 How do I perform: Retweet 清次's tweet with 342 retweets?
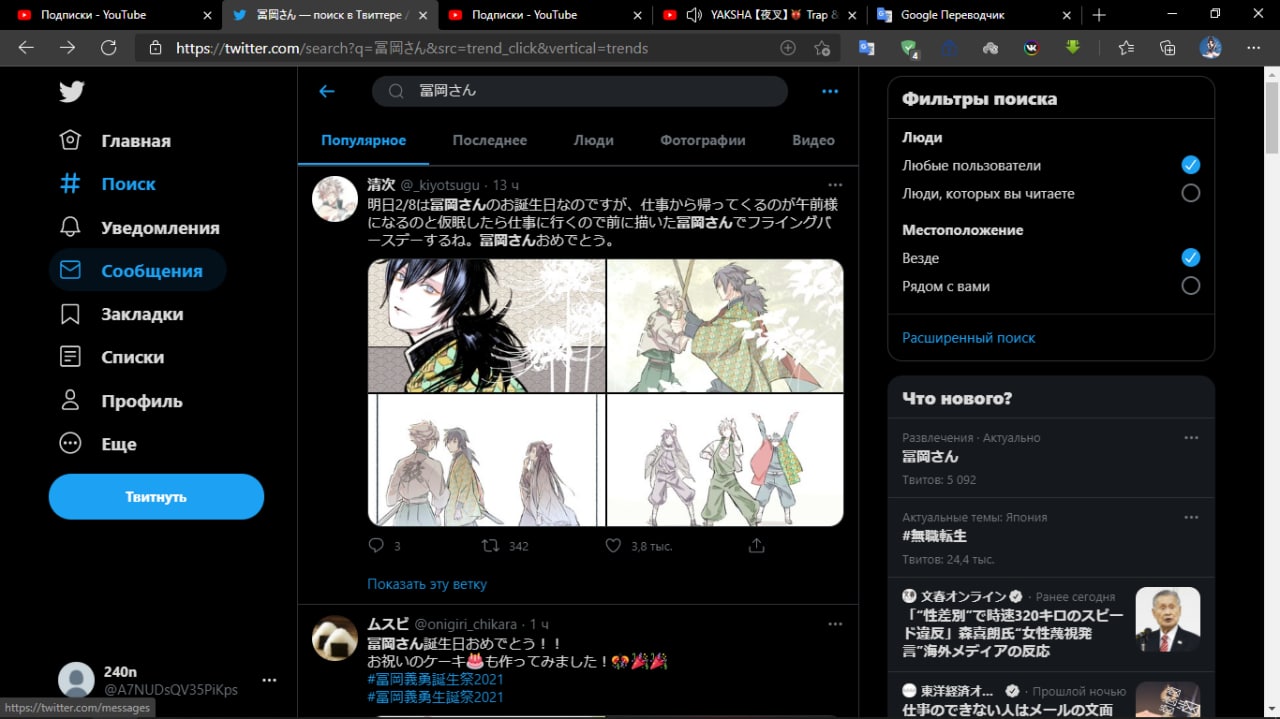coord(491,545)
